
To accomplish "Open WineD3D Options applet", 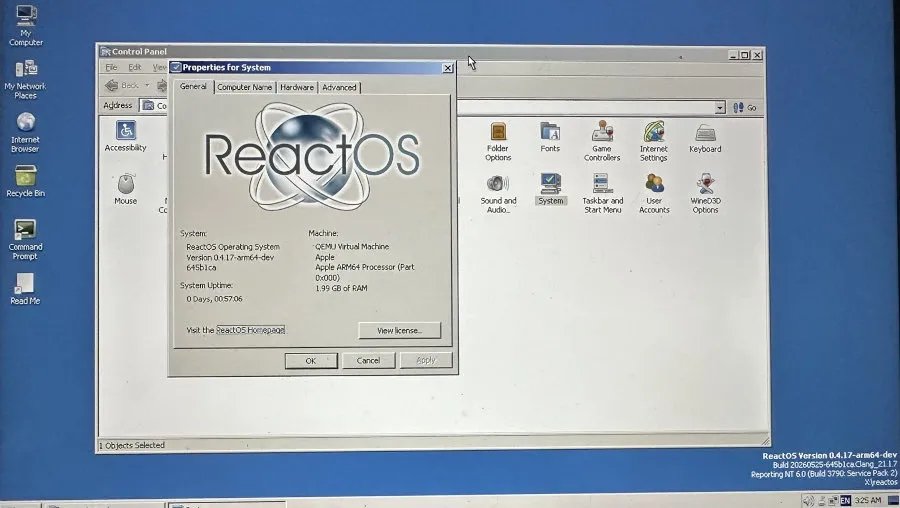I will click(705, 194).
